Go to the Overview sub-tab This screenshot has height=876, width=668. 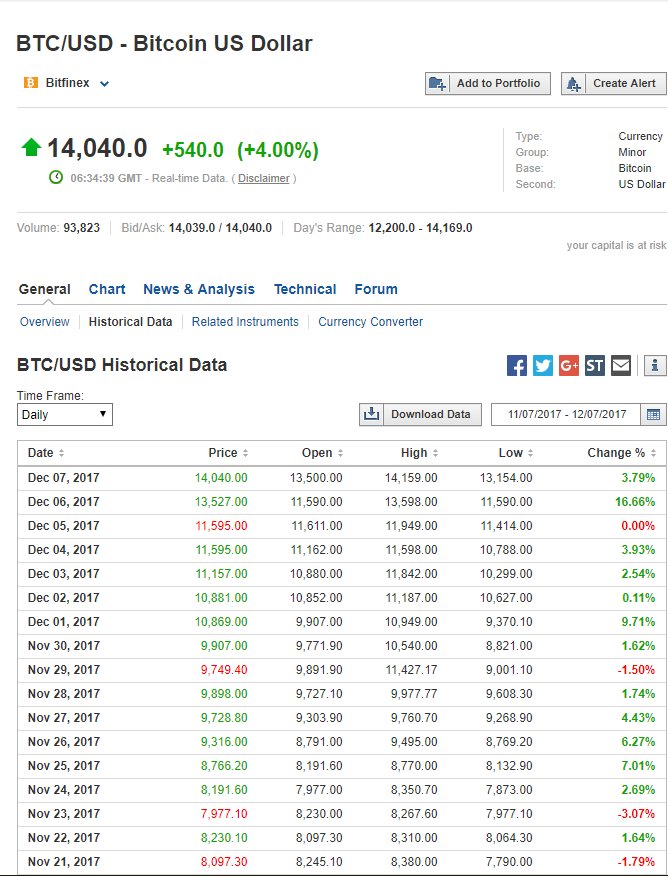pos(45,322)
